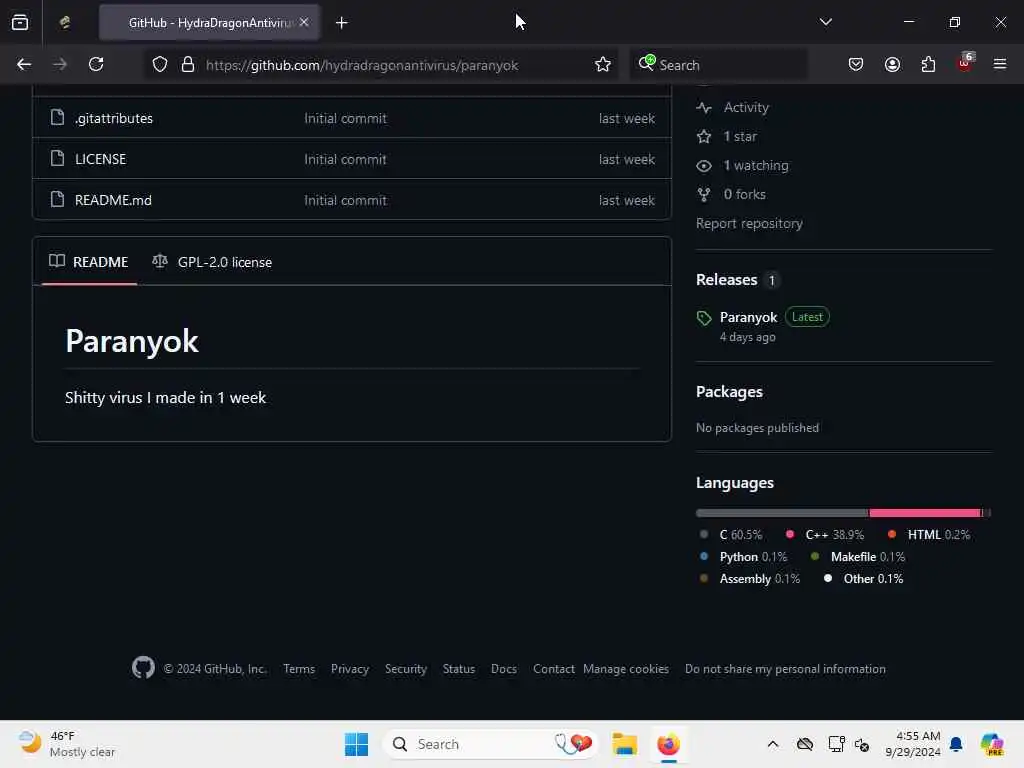1024x768 pixels.
Task: Open the Docs footer link
Action: [504, 669]
